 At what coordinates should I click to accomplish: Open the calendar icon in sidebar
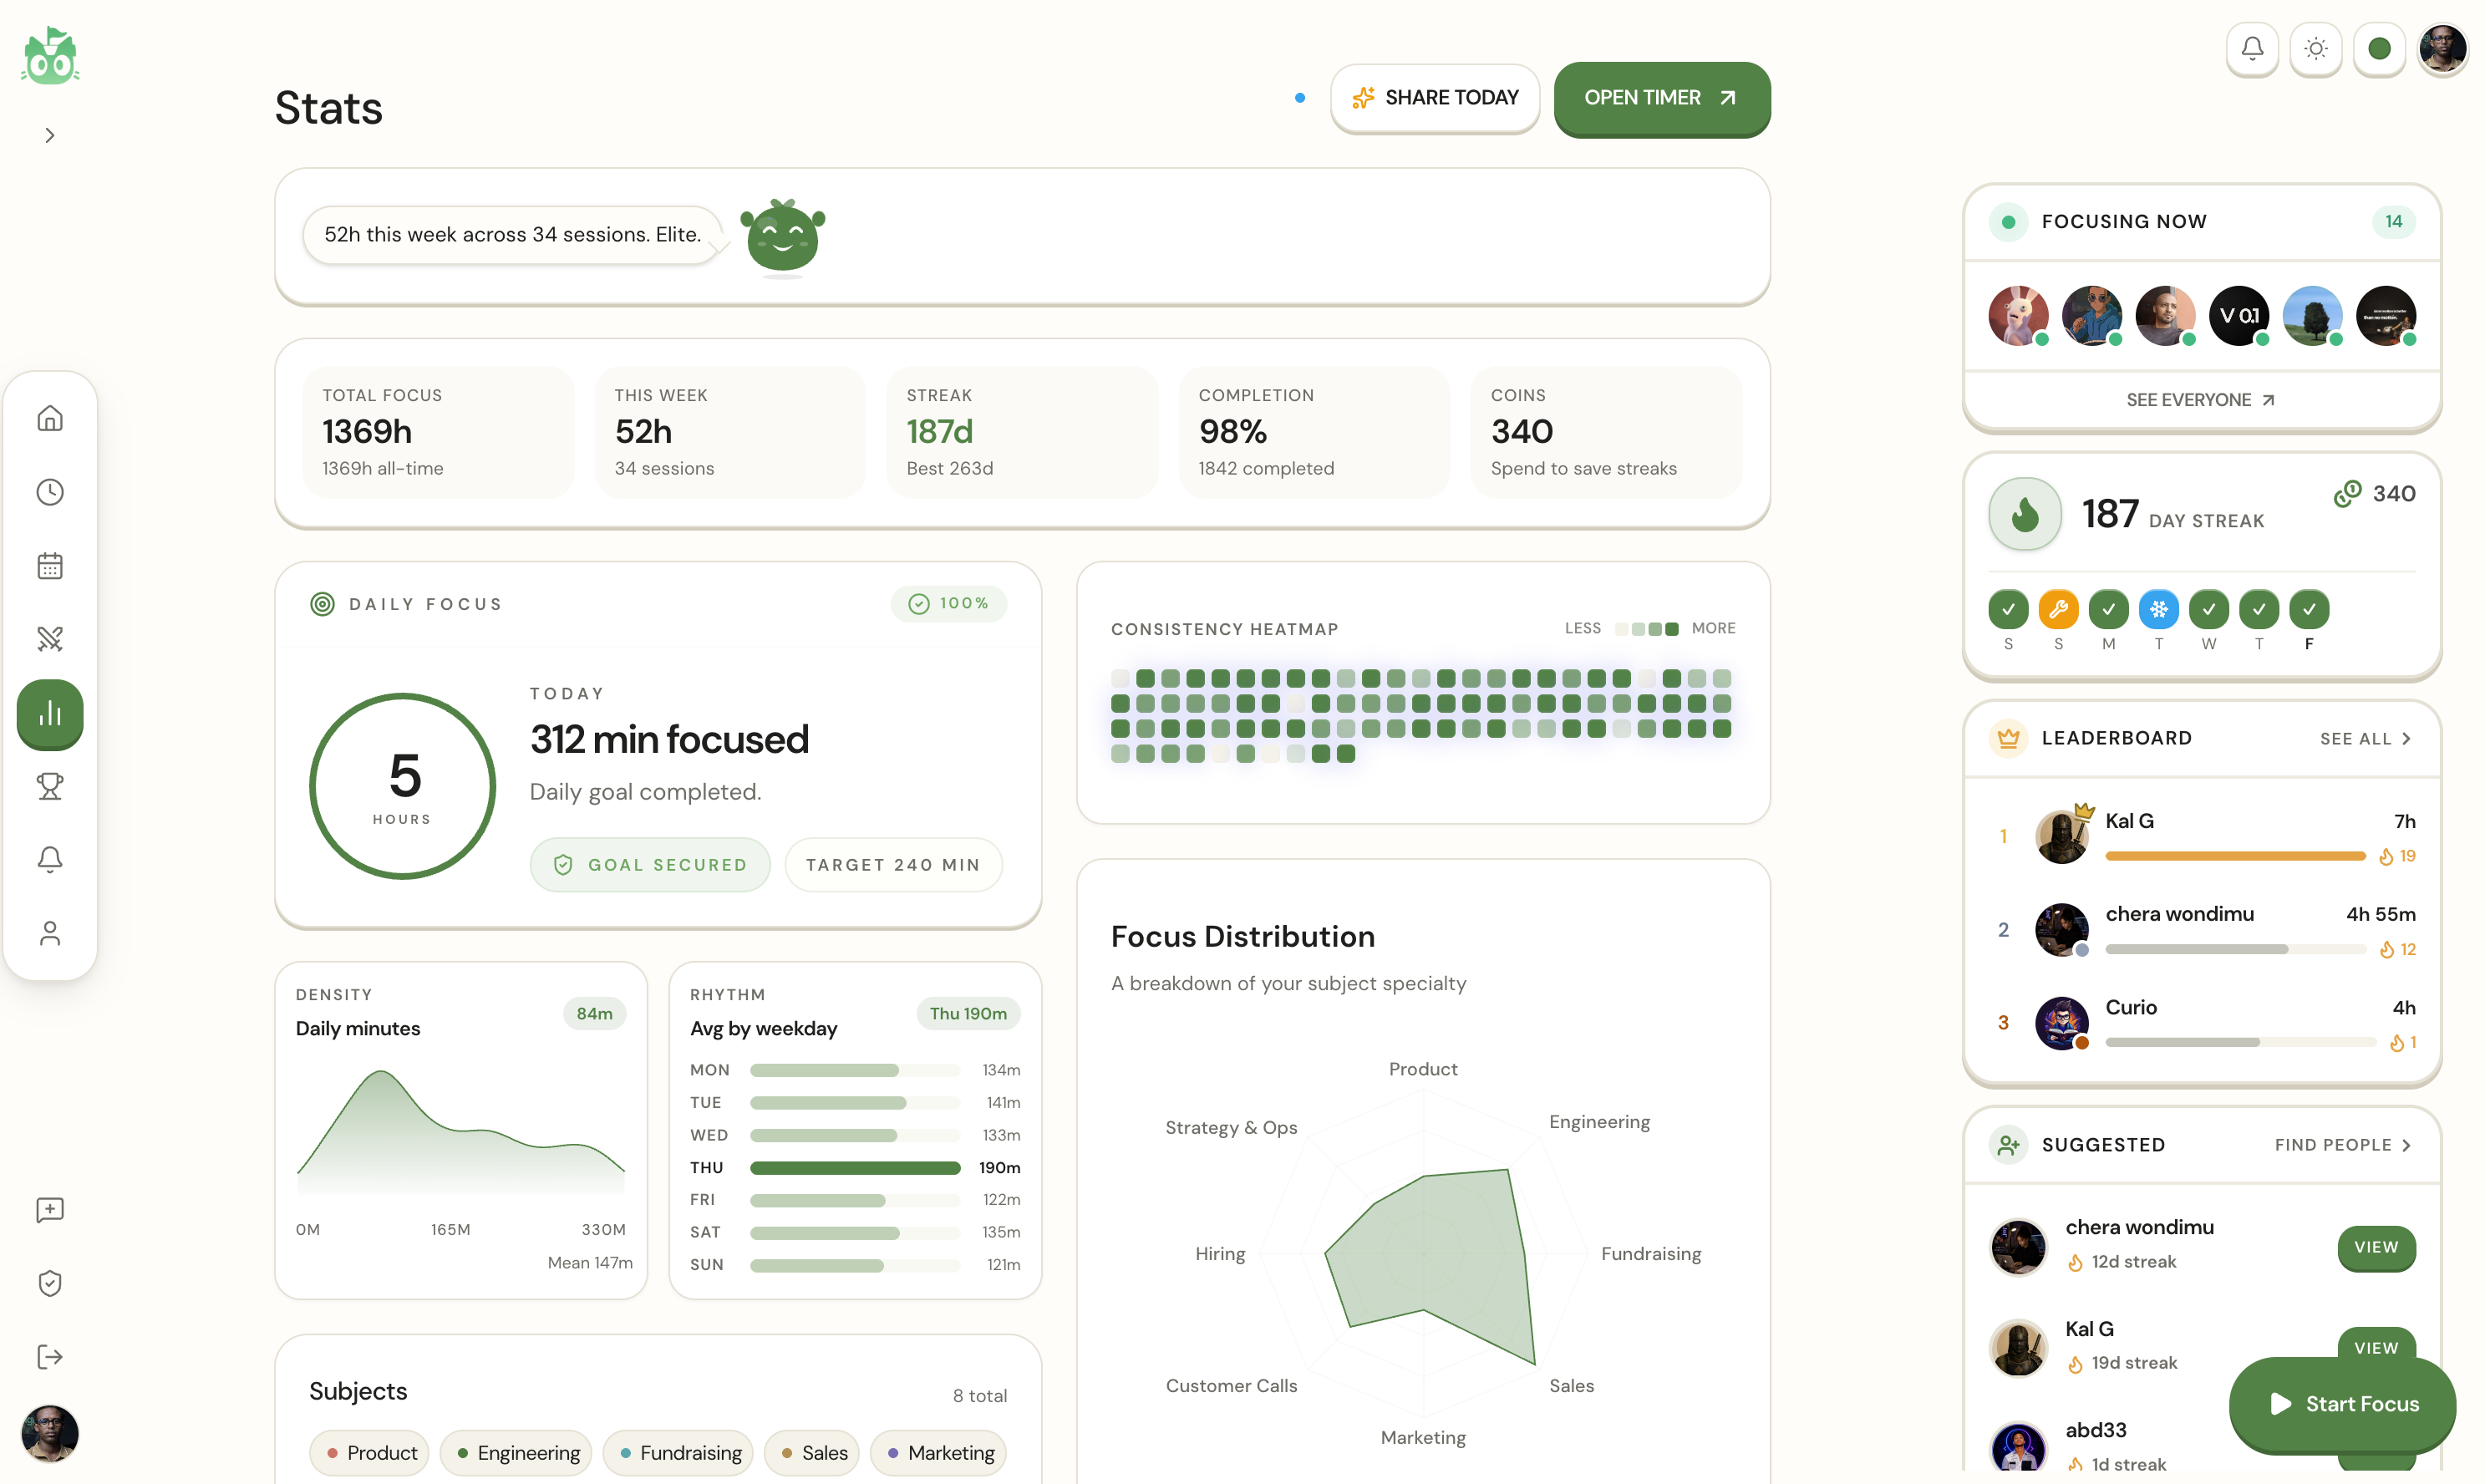coord(50,566)
